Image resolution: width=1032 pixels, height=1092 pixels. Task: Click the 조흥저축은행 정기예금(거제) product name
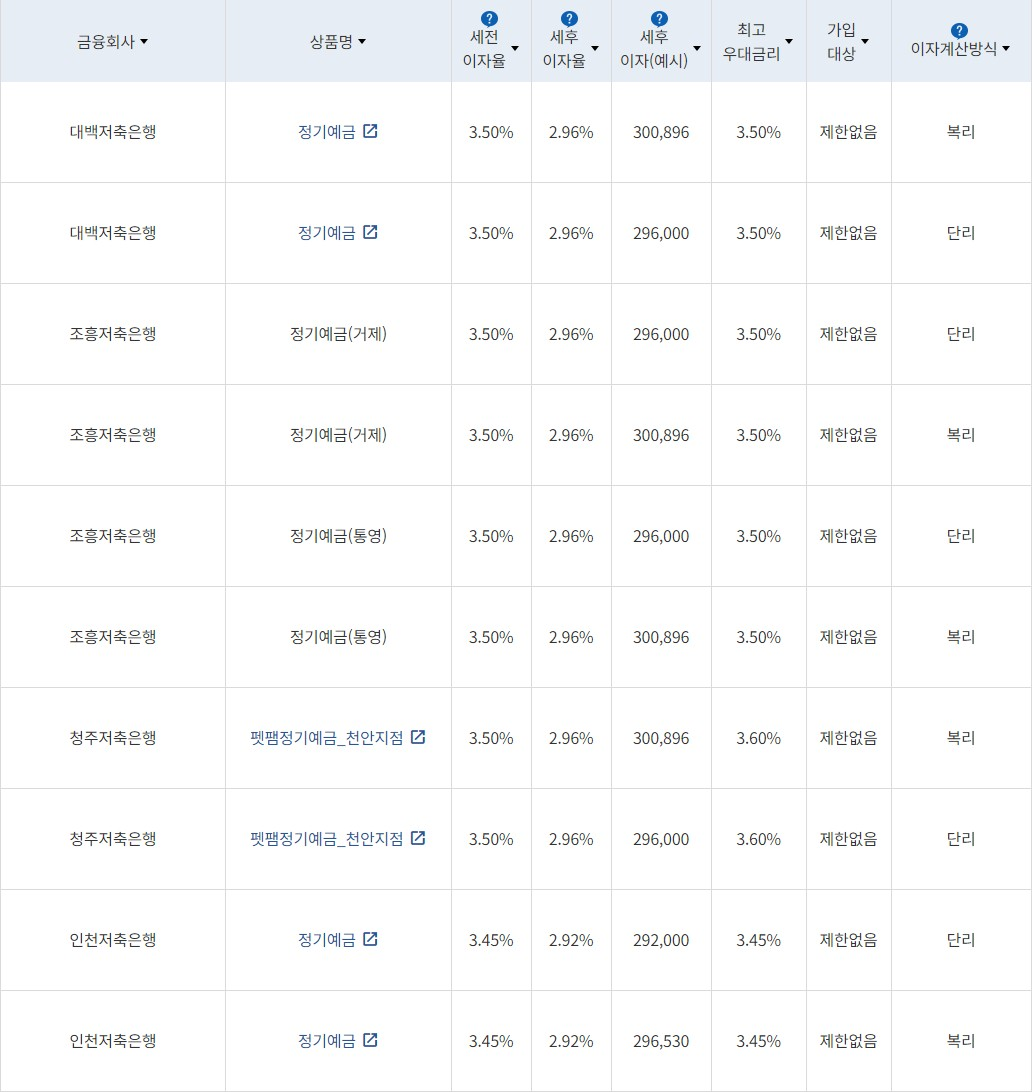(x=338, y=333)
